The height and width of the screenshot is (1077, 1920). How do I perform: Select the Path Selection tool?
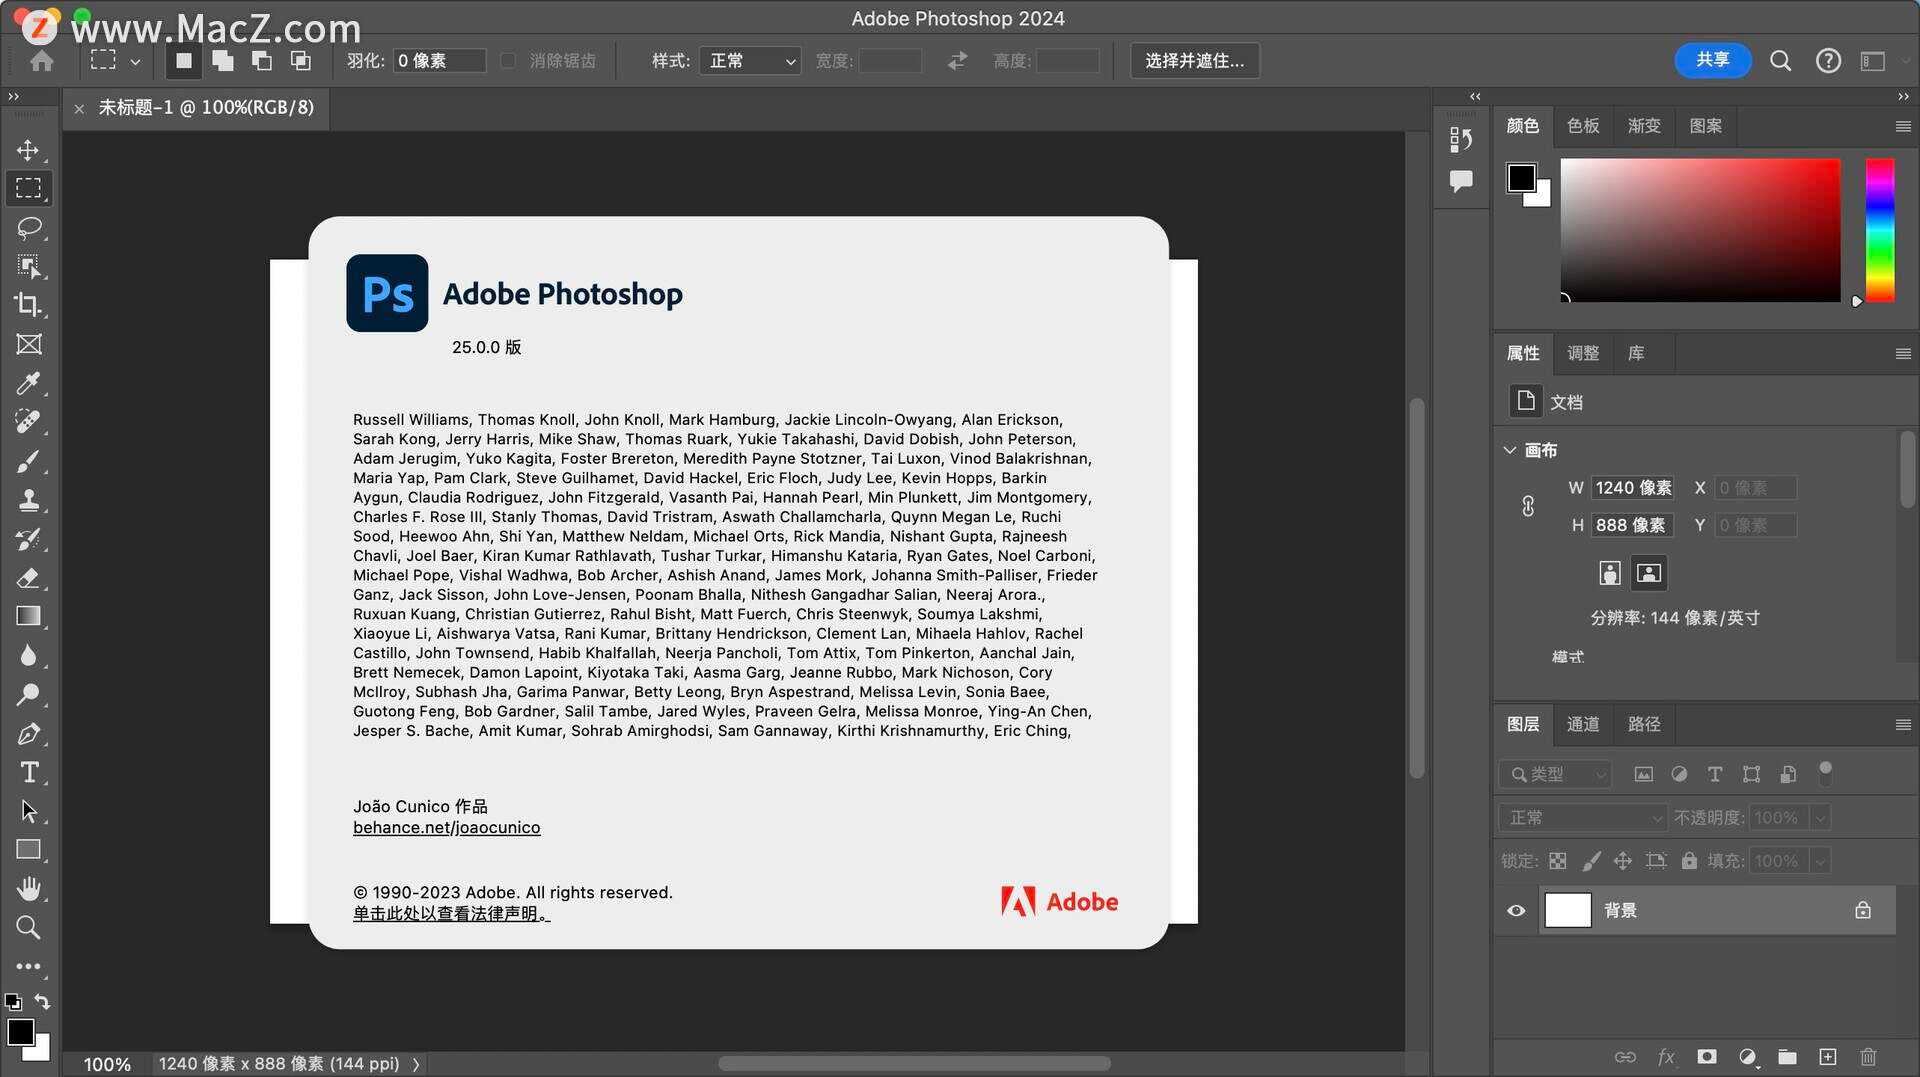click(28, 811)
